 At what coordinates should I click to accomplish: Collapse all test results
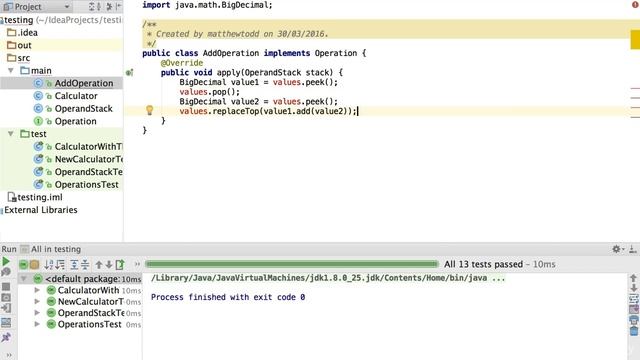[x=85, y=264]
